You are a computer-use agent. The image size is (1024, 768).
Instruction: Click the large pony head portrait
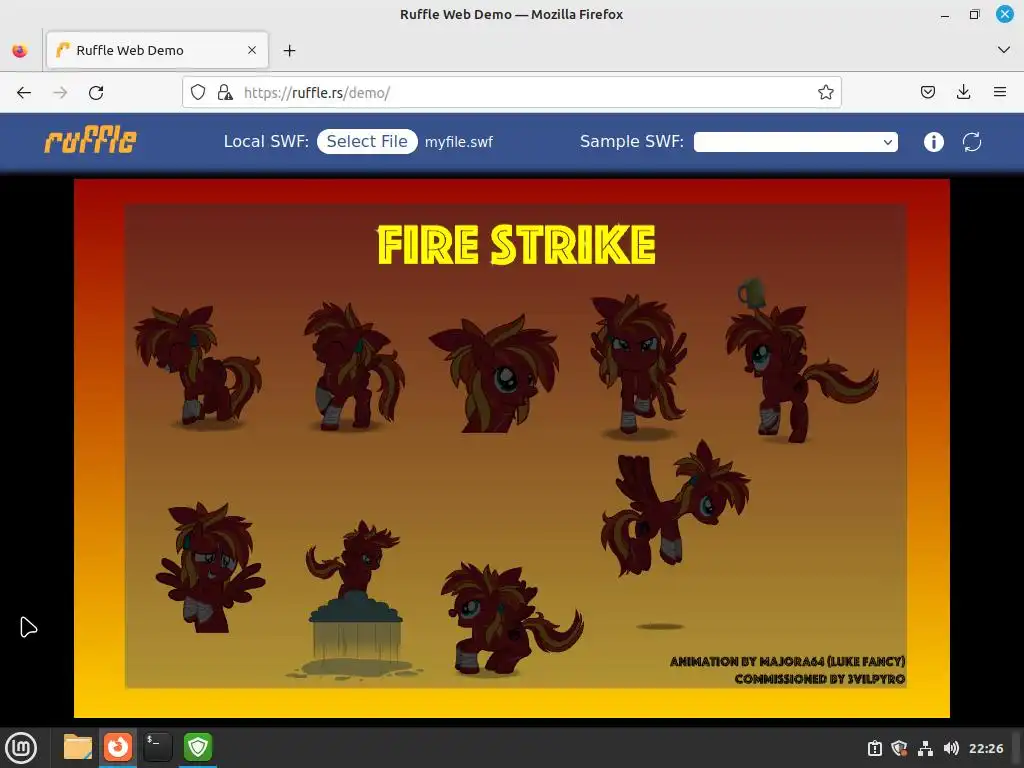point(494,376)
